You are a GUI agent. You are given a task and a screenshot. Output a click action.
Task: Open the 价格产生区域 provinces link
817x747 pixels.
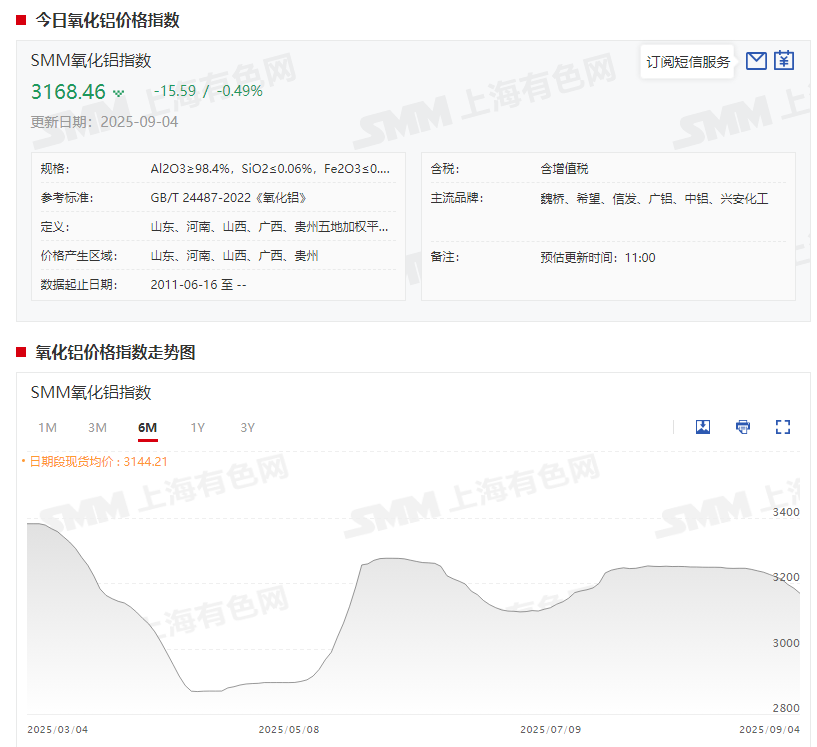click(x=234, y=257)
